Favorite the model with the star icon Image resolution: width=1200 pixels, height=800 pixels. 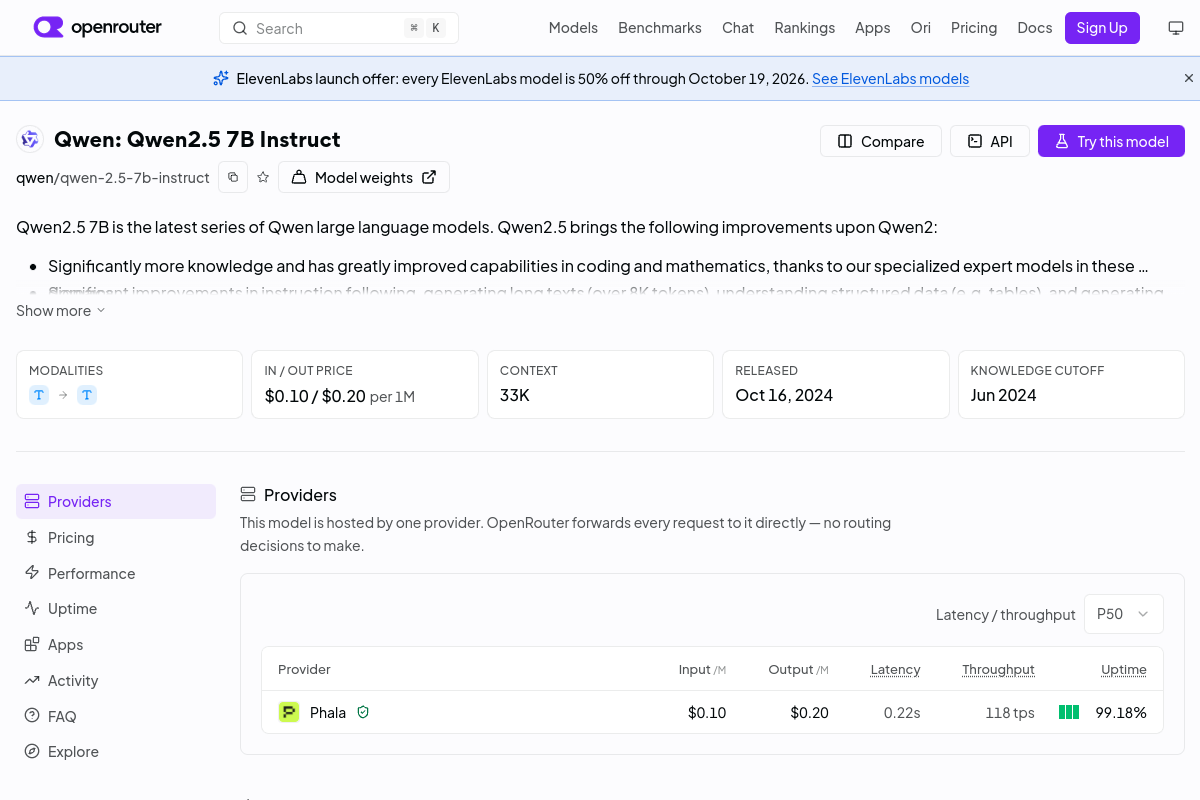click(x=263, y=177)
